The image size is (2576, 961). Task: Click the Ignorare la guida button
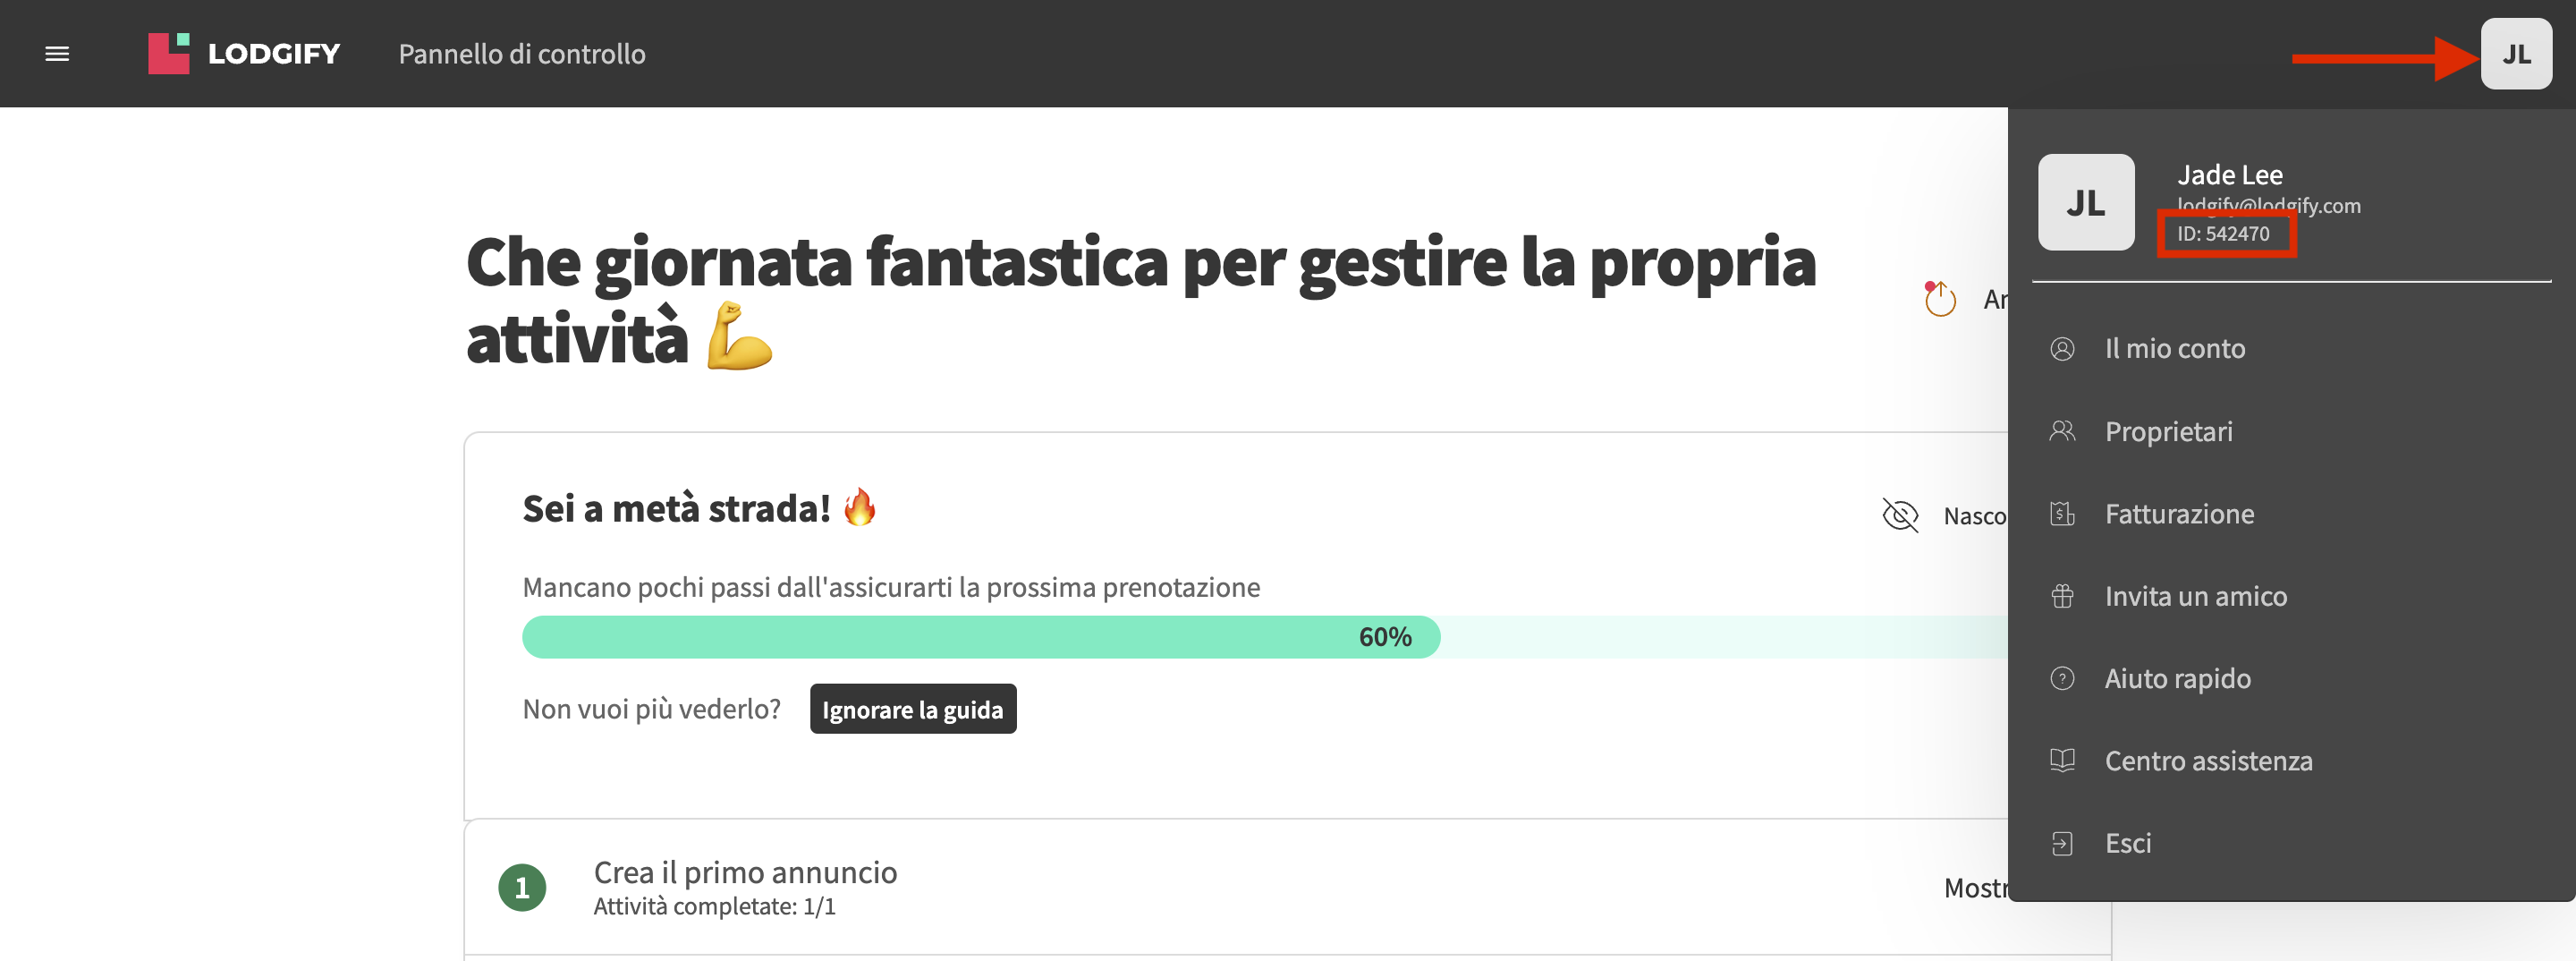point(913,709)
